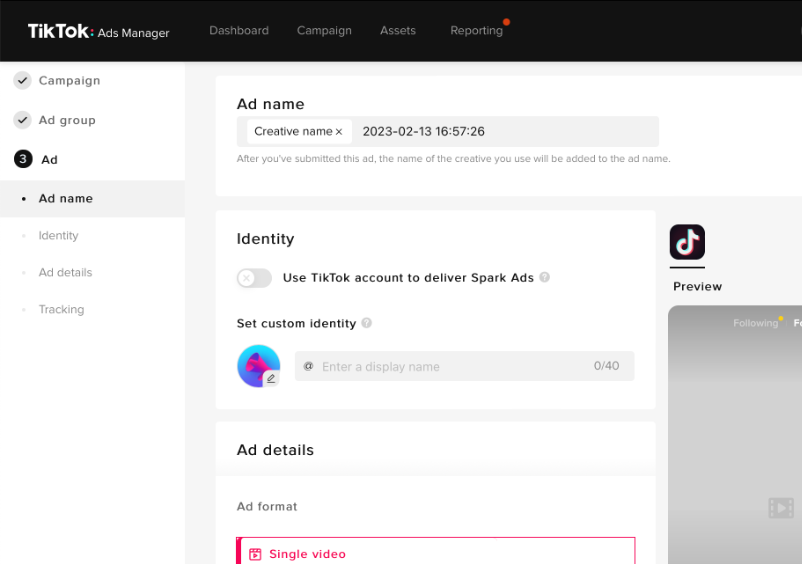Click the Creative name tag

coord(299,131)
